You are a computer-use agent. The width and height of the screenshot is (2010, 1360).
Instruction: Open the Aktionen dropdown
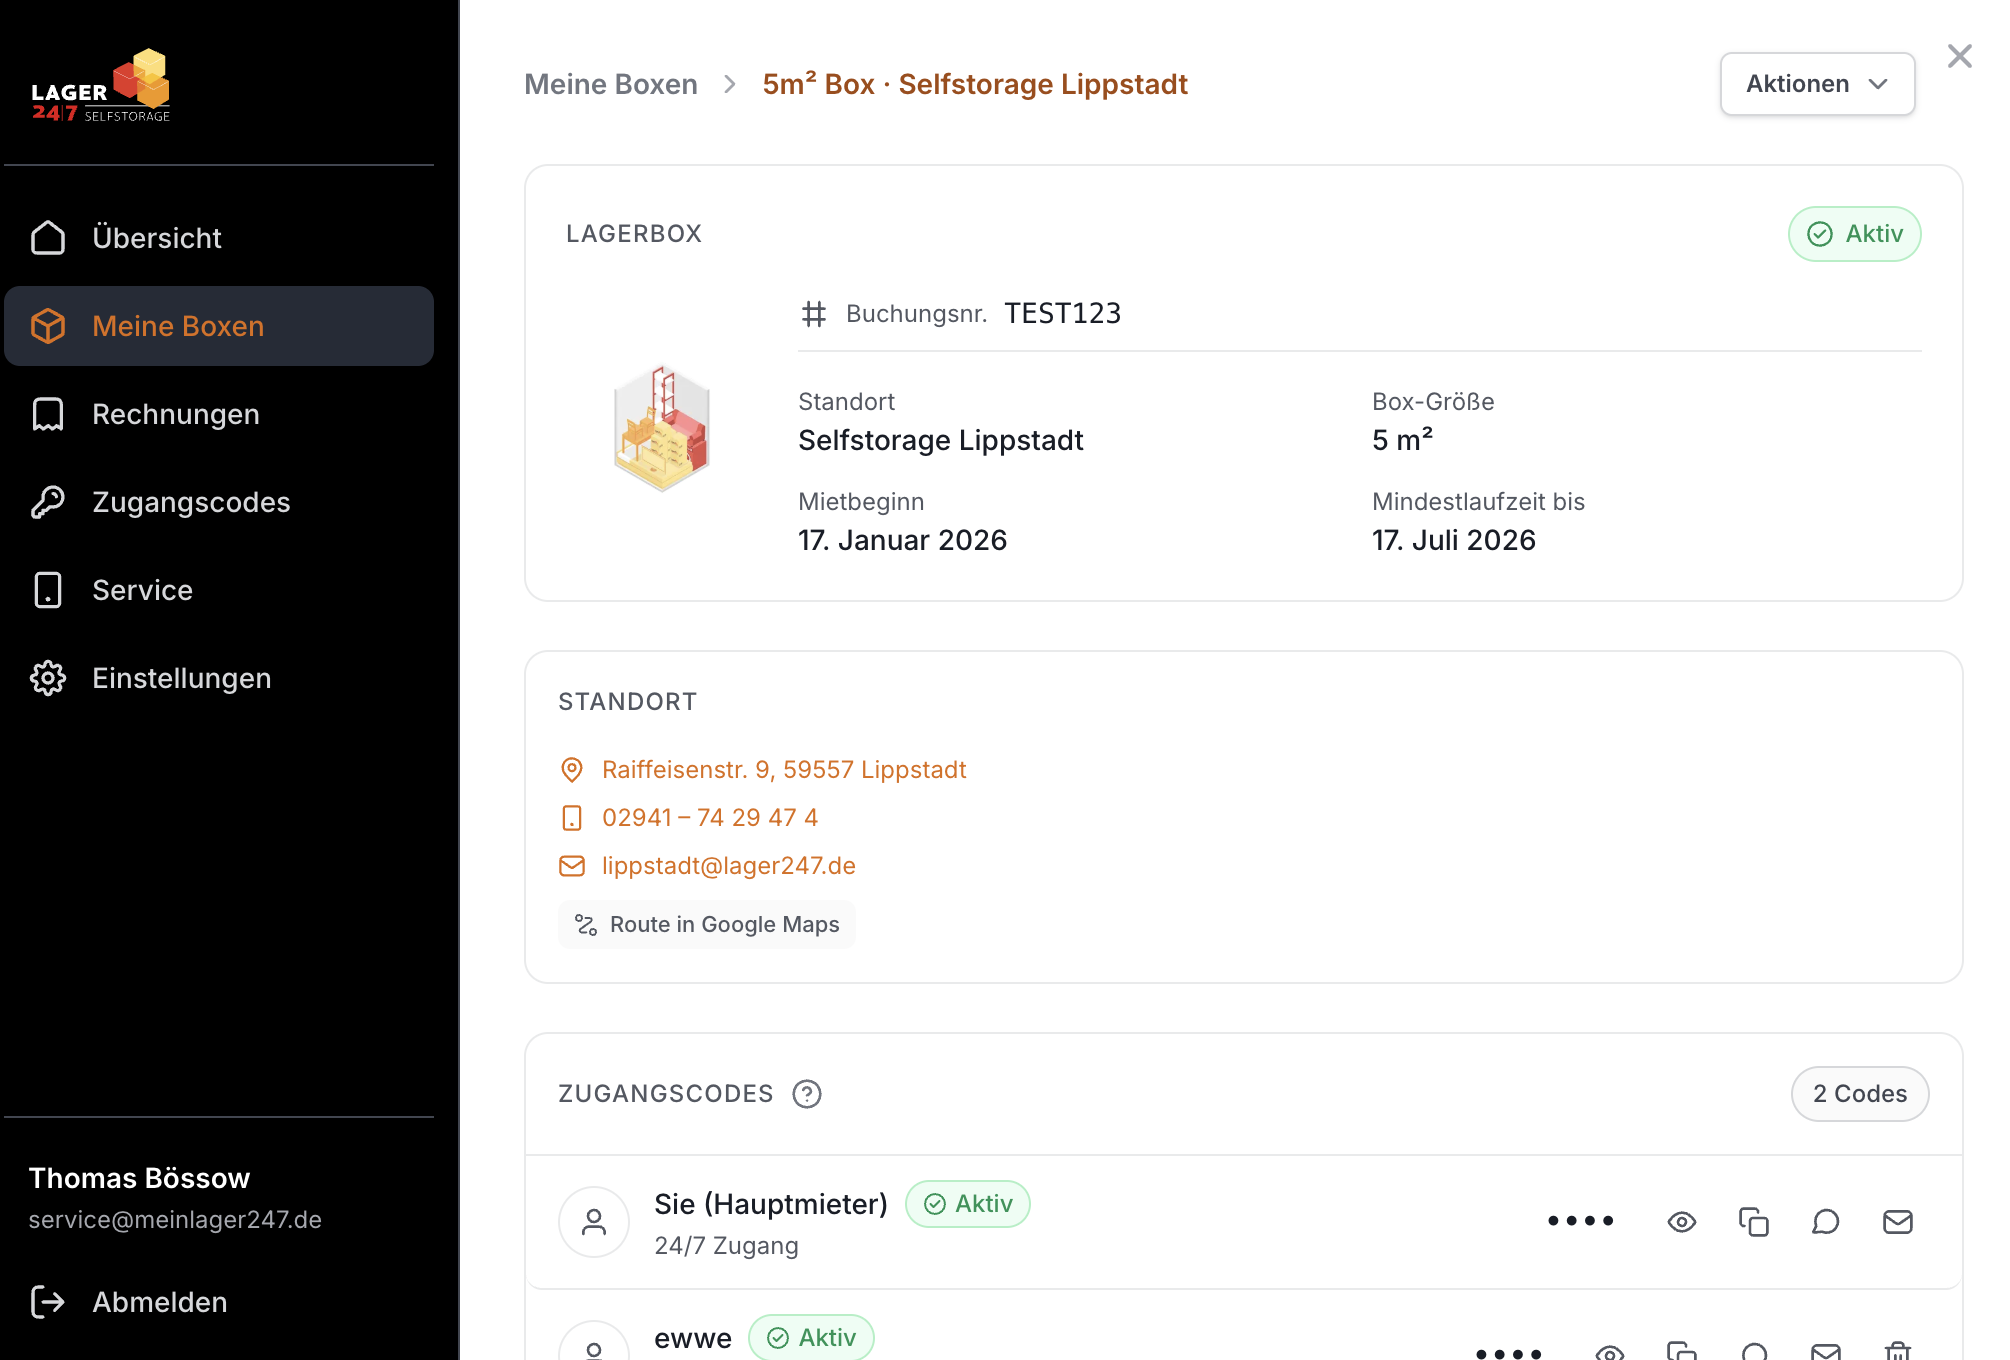pos(1817,84)
